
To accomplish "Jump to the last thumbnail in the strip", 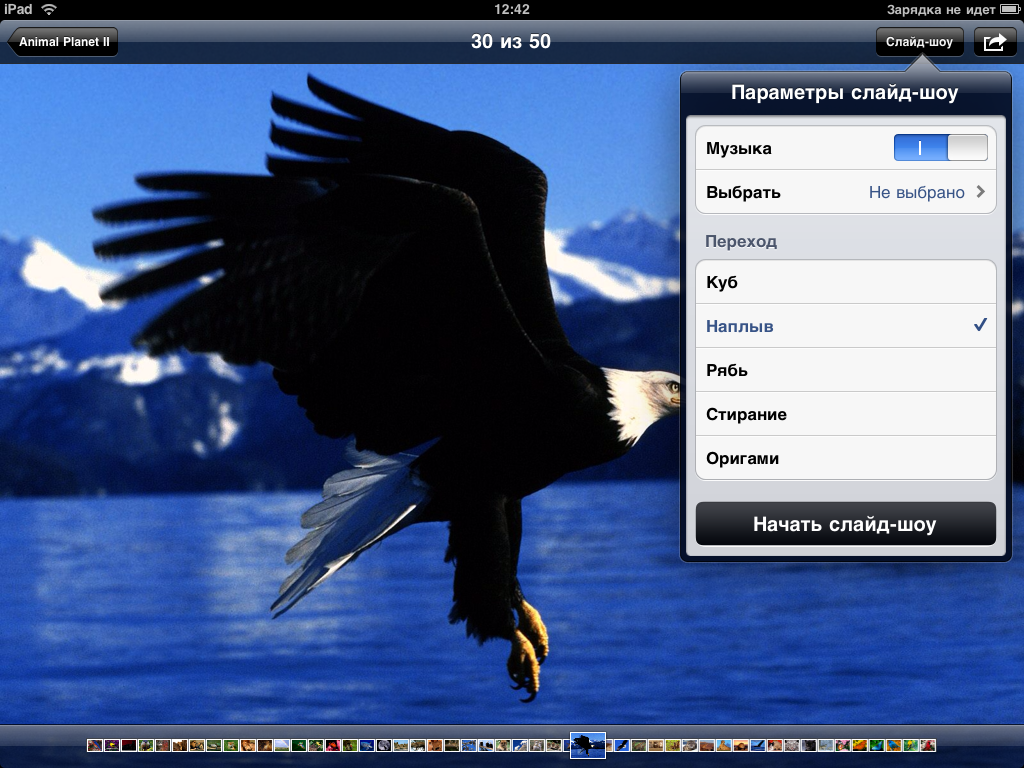I will click(928, 745).
